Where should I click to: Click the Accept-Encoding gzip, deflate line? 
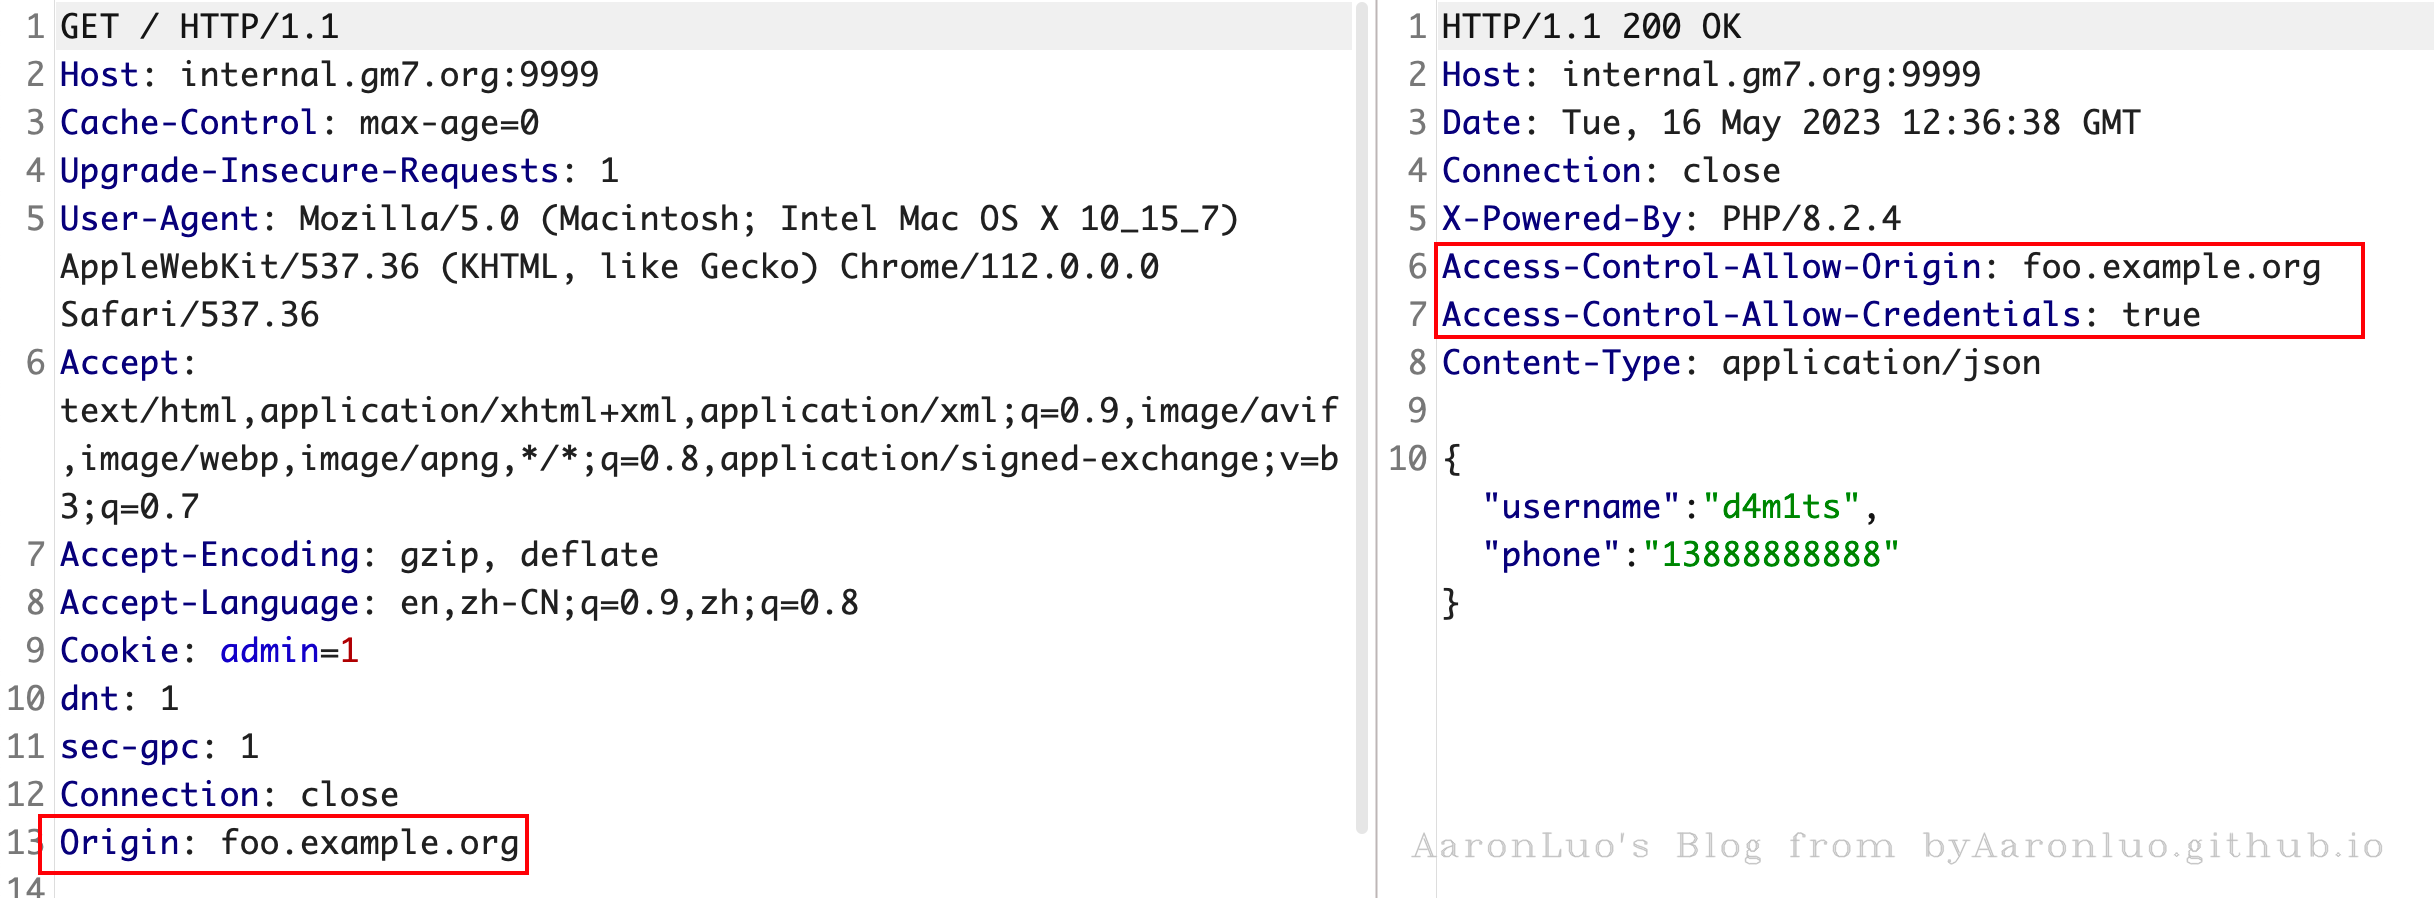(x=358, y=555)
